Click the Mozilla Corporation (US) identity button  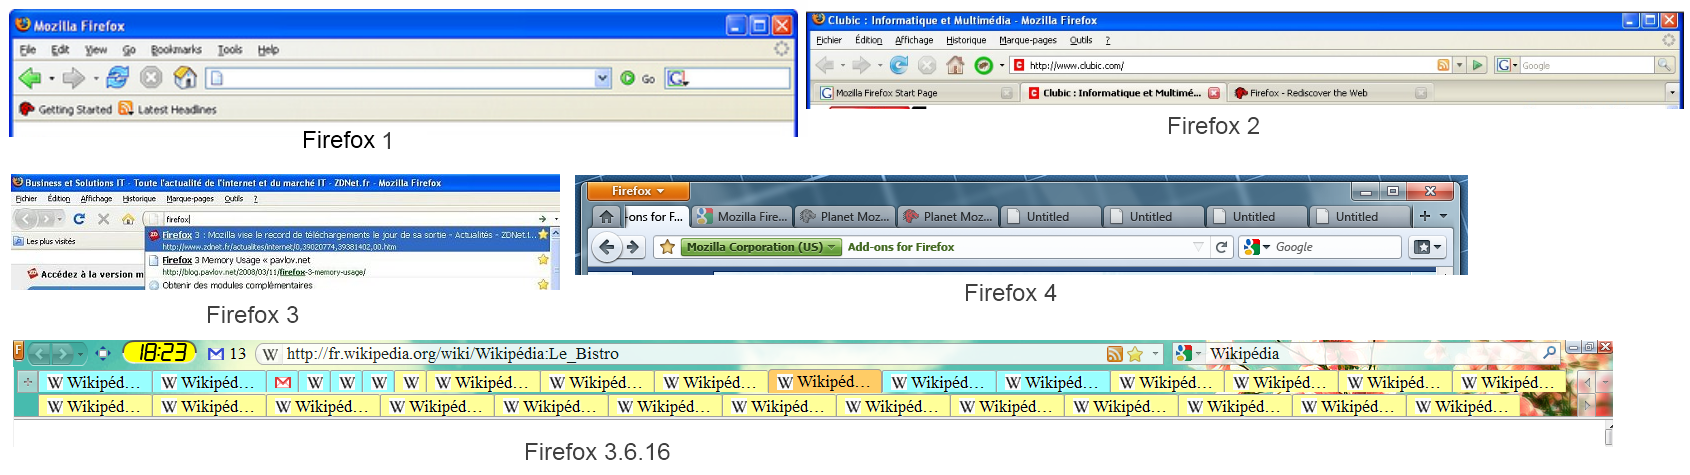click(x=762, y=246)
